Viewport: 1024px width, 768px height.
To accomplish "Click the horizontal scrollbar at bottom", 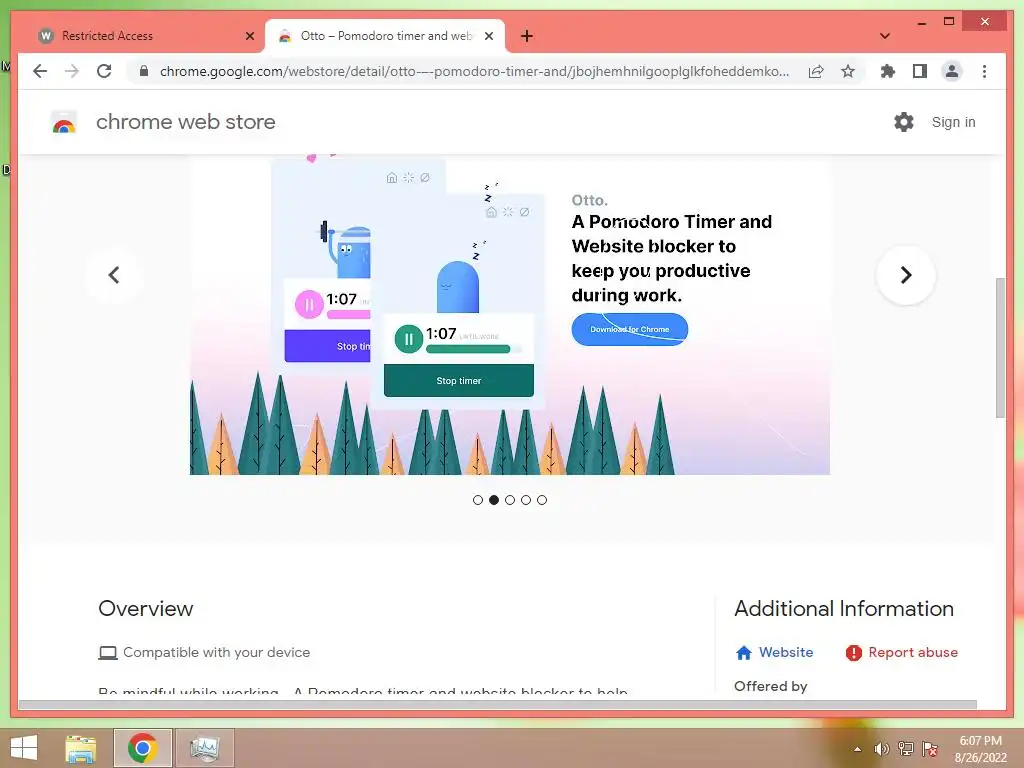I will coord(498,705).
